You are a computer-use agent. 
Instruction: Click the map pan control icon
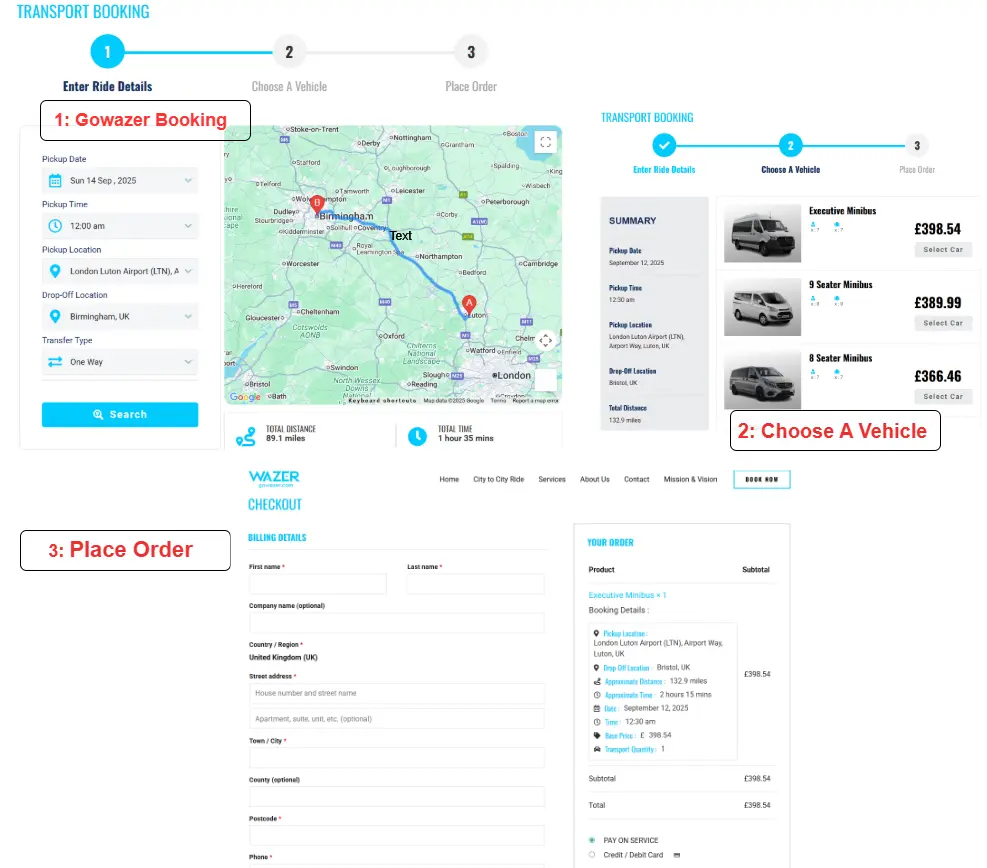tap(545, 340)
